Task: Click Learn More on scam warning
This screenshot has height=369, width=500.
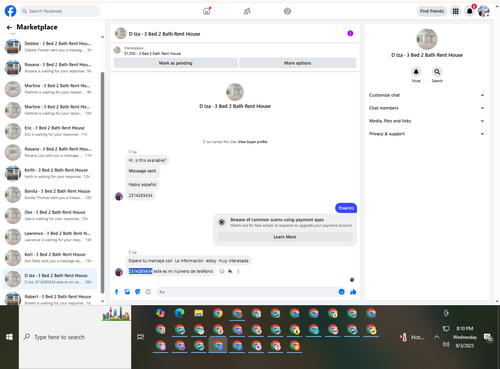Action: click(x=285, y=237)
